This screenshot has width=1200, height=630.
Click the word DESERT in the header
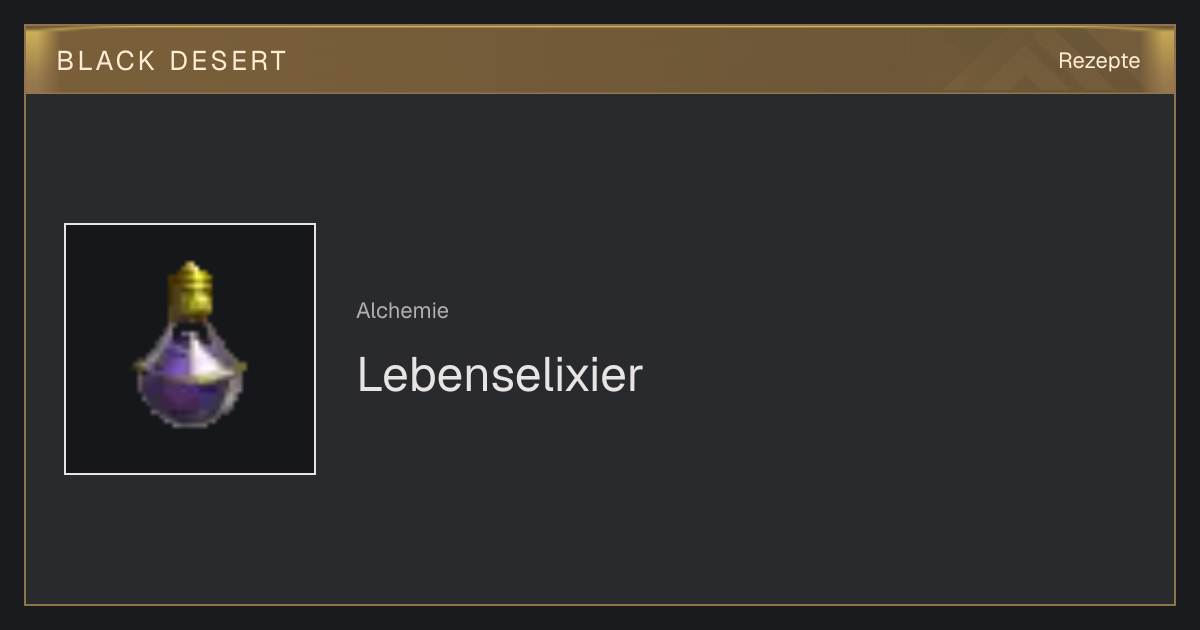228,60
